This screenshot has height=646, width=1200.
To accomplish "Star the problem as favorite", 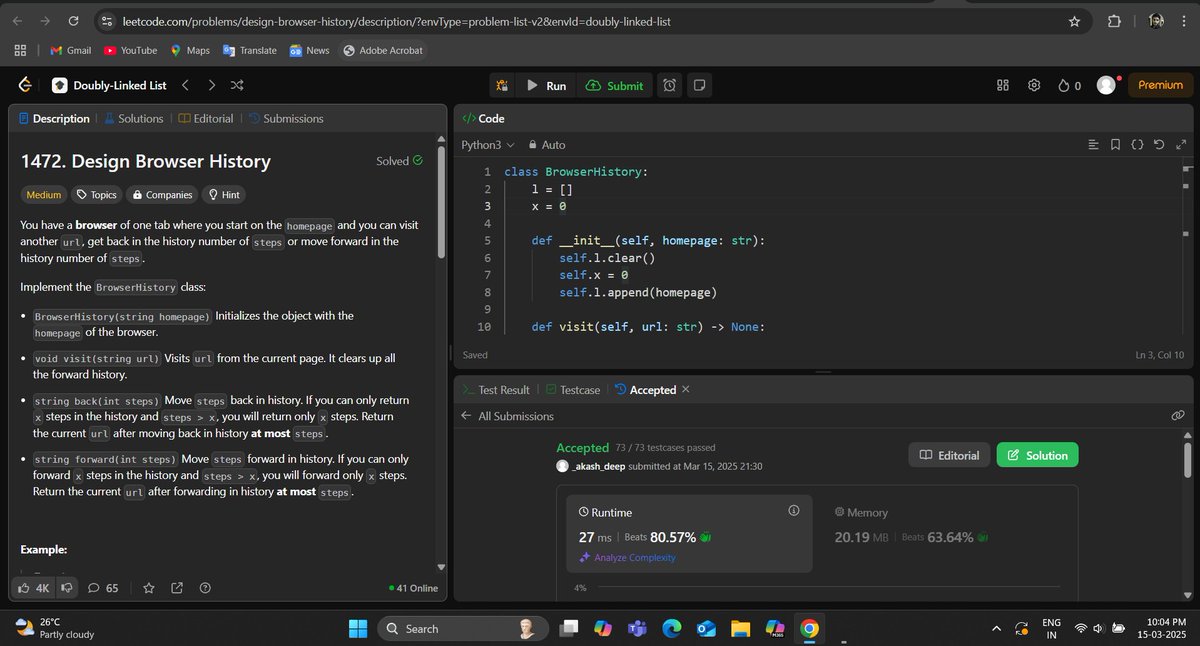I will pos(149,588).
